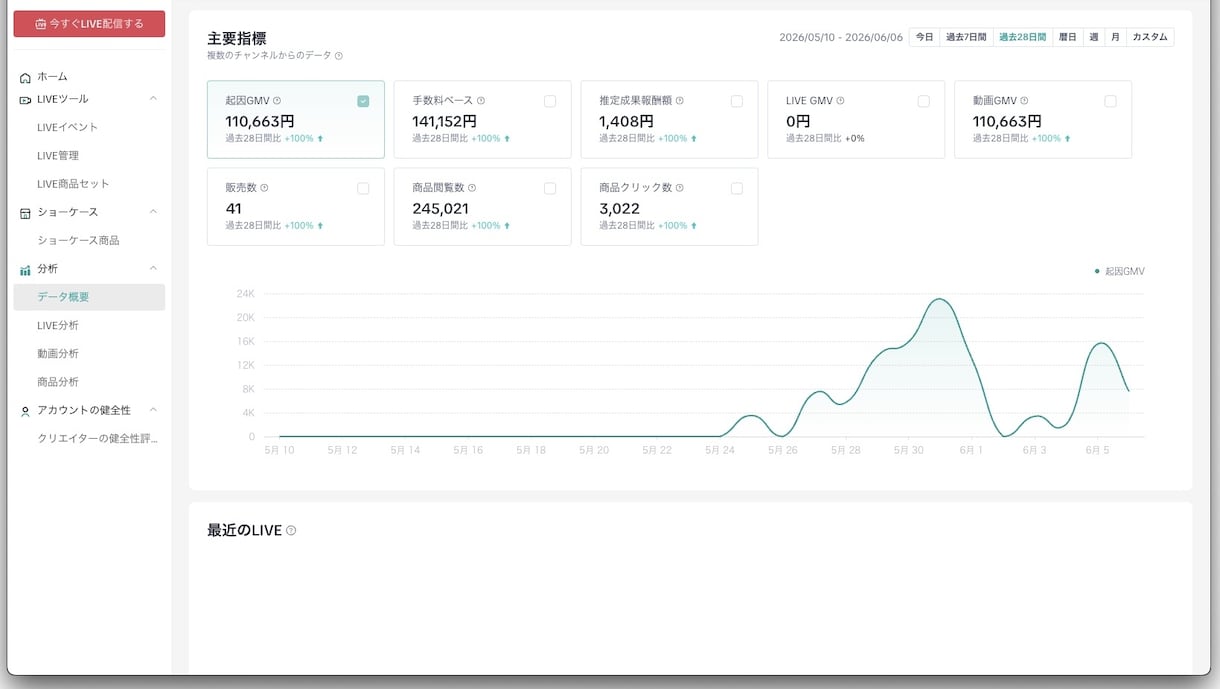Open LIVE分析 in the sidebar

58,326
